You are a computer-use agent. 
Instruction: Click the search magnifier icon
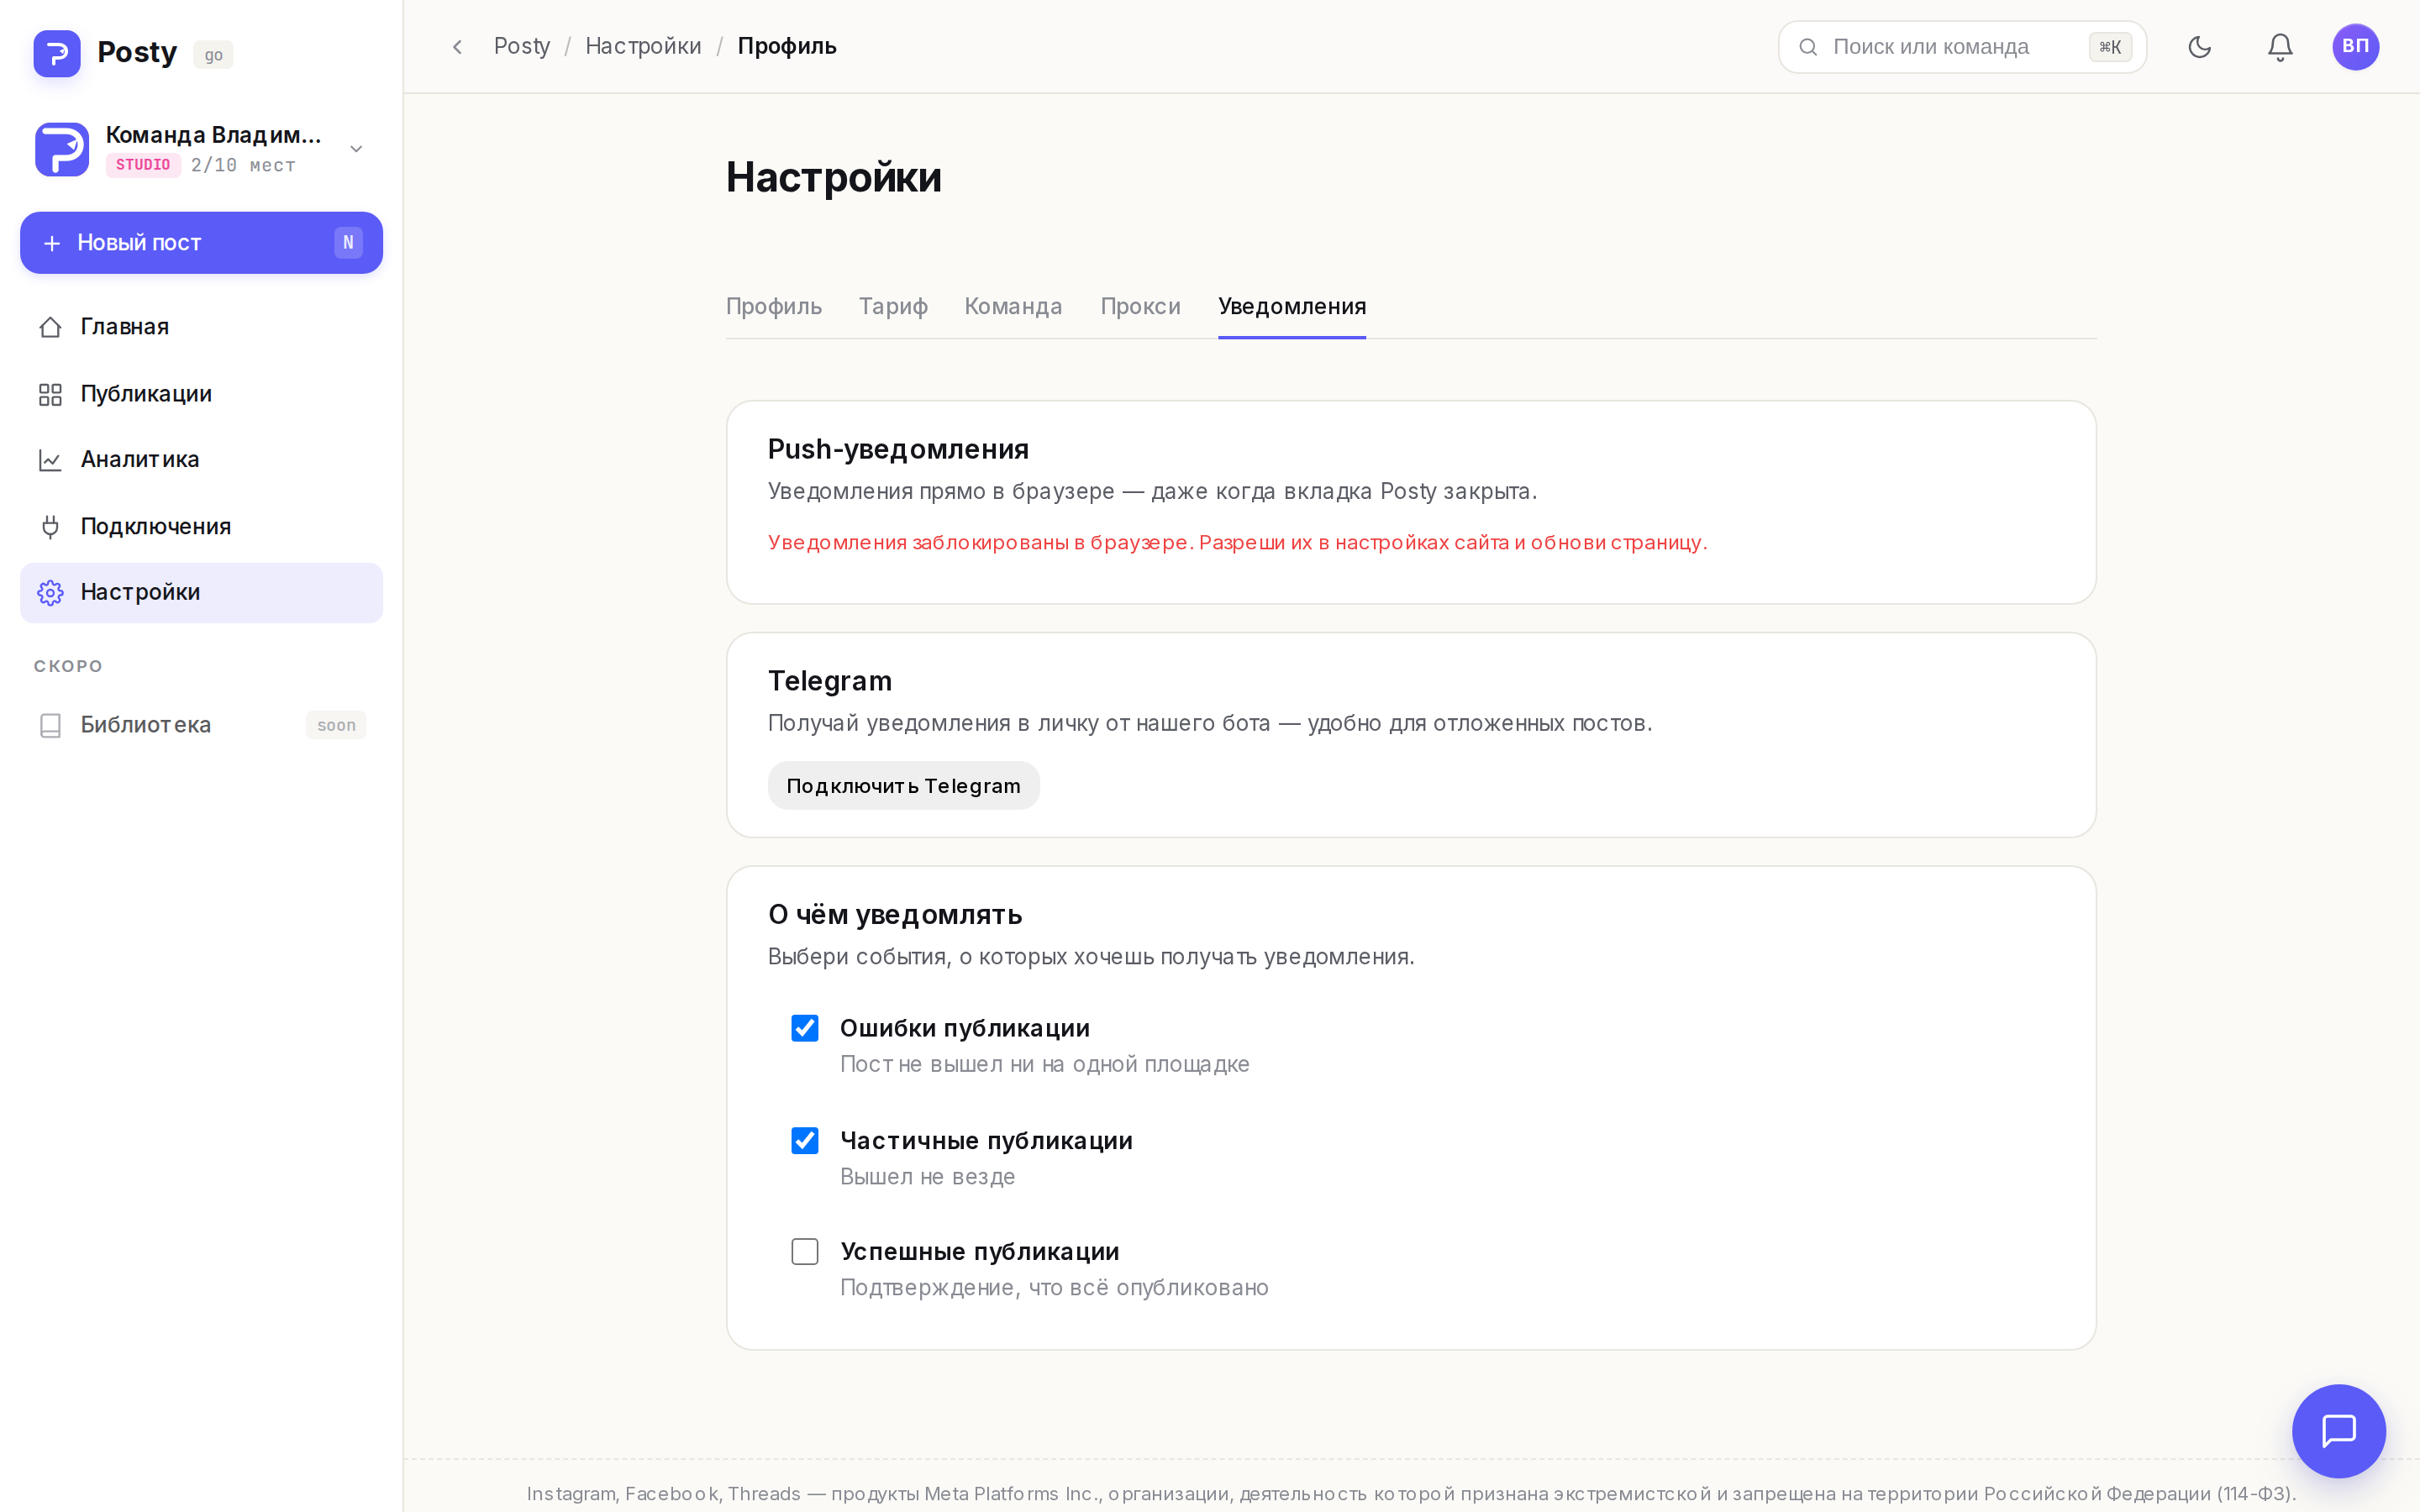(x=1808, y=47)
